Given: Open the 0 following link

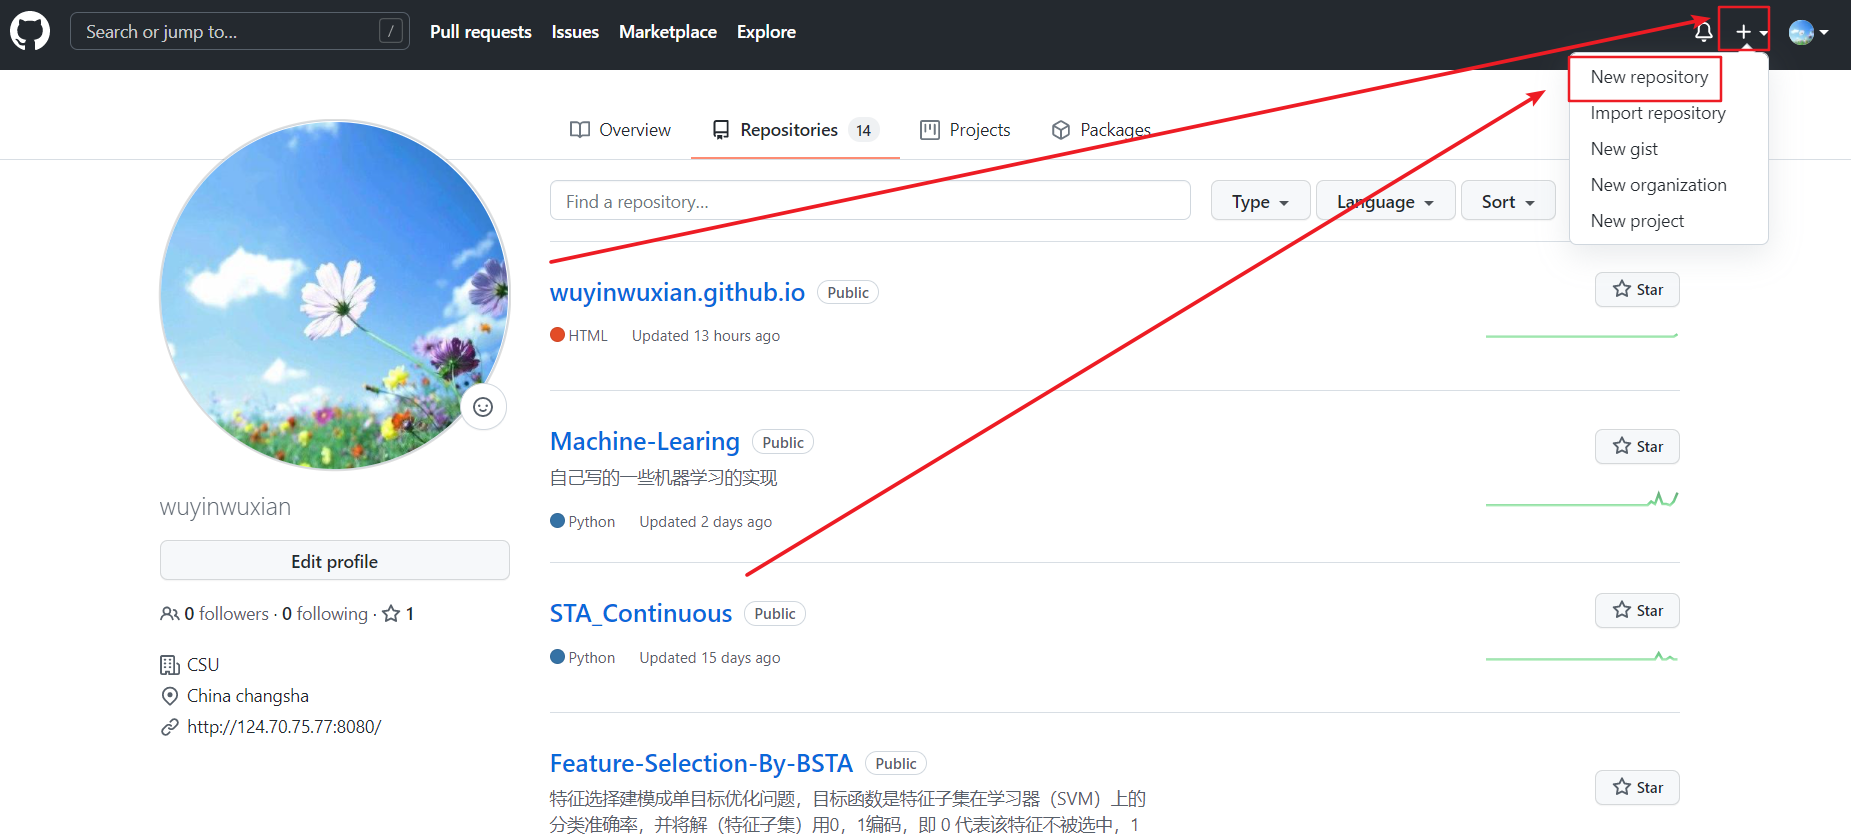Looking at the screenshot, I should click(x=325, y=614).
